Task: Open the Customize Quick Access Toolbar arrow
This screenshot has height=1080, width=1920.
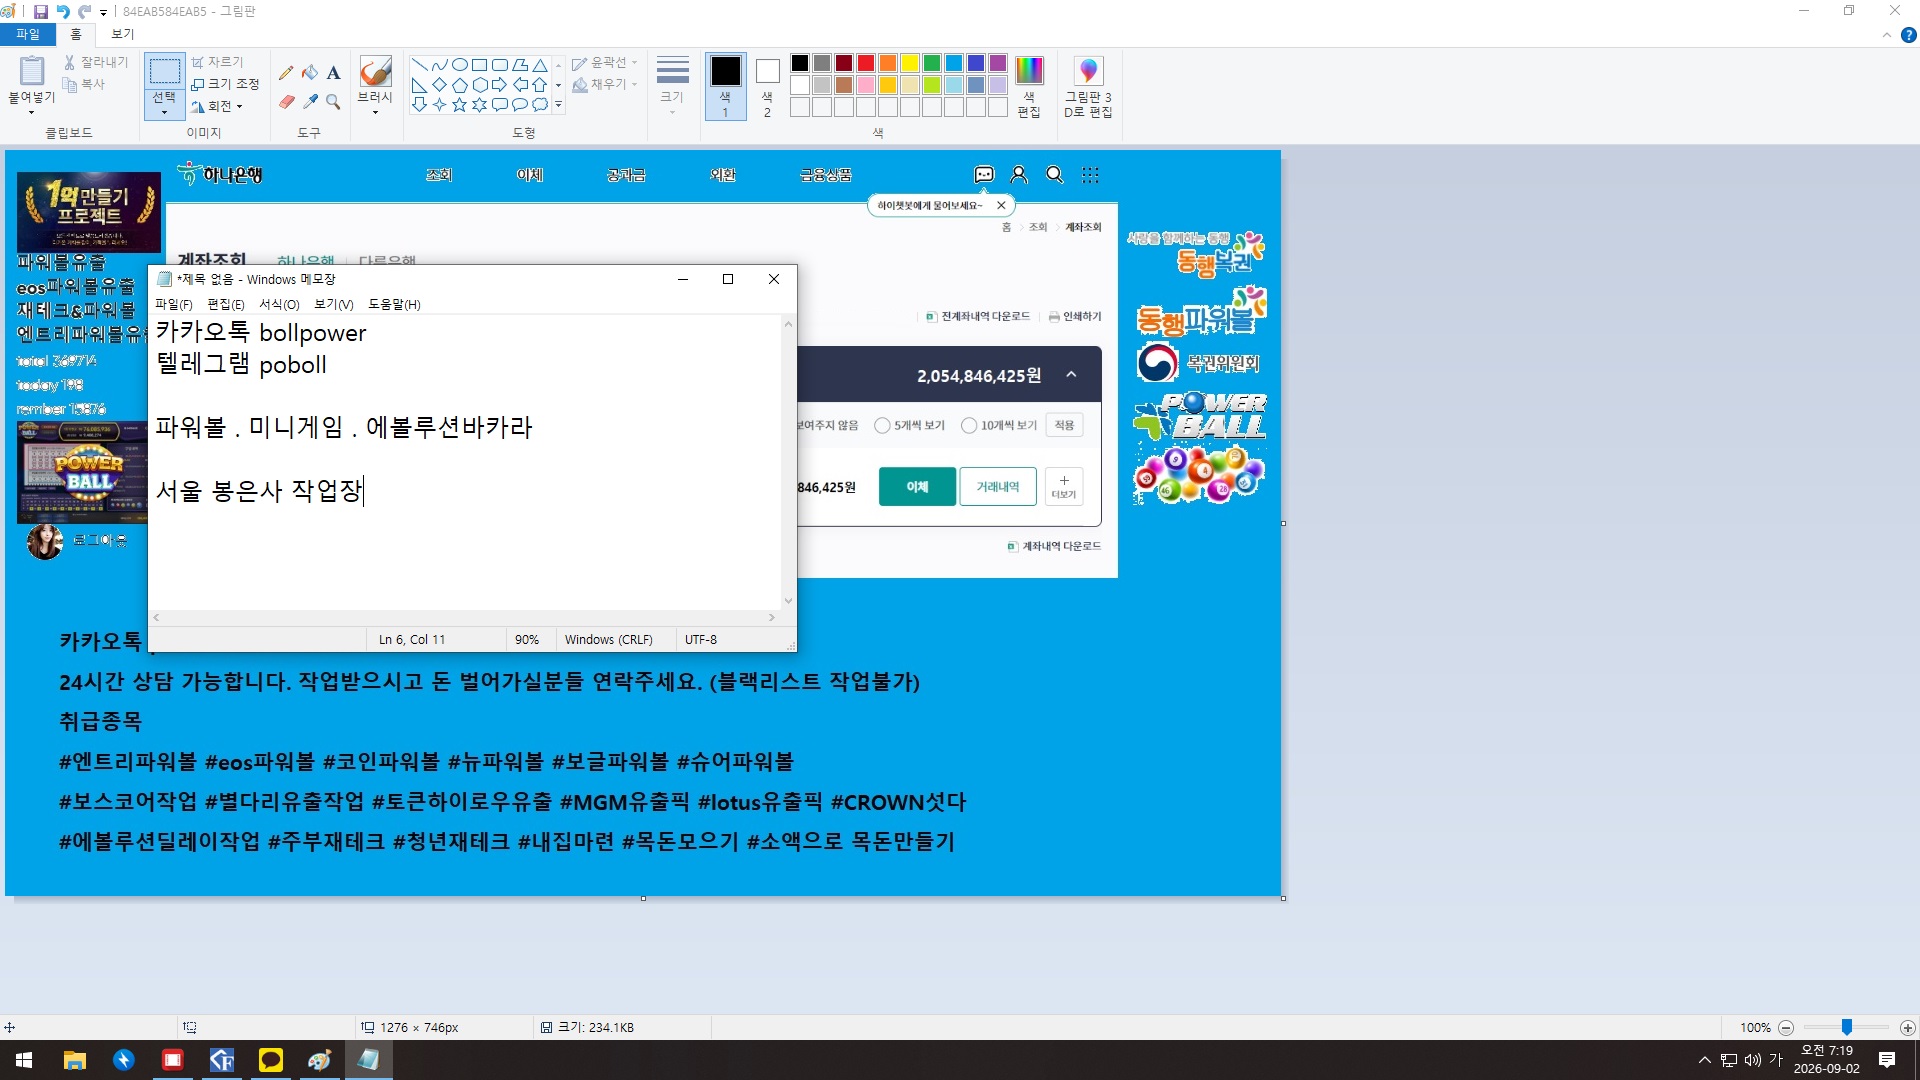Action: 103,12
